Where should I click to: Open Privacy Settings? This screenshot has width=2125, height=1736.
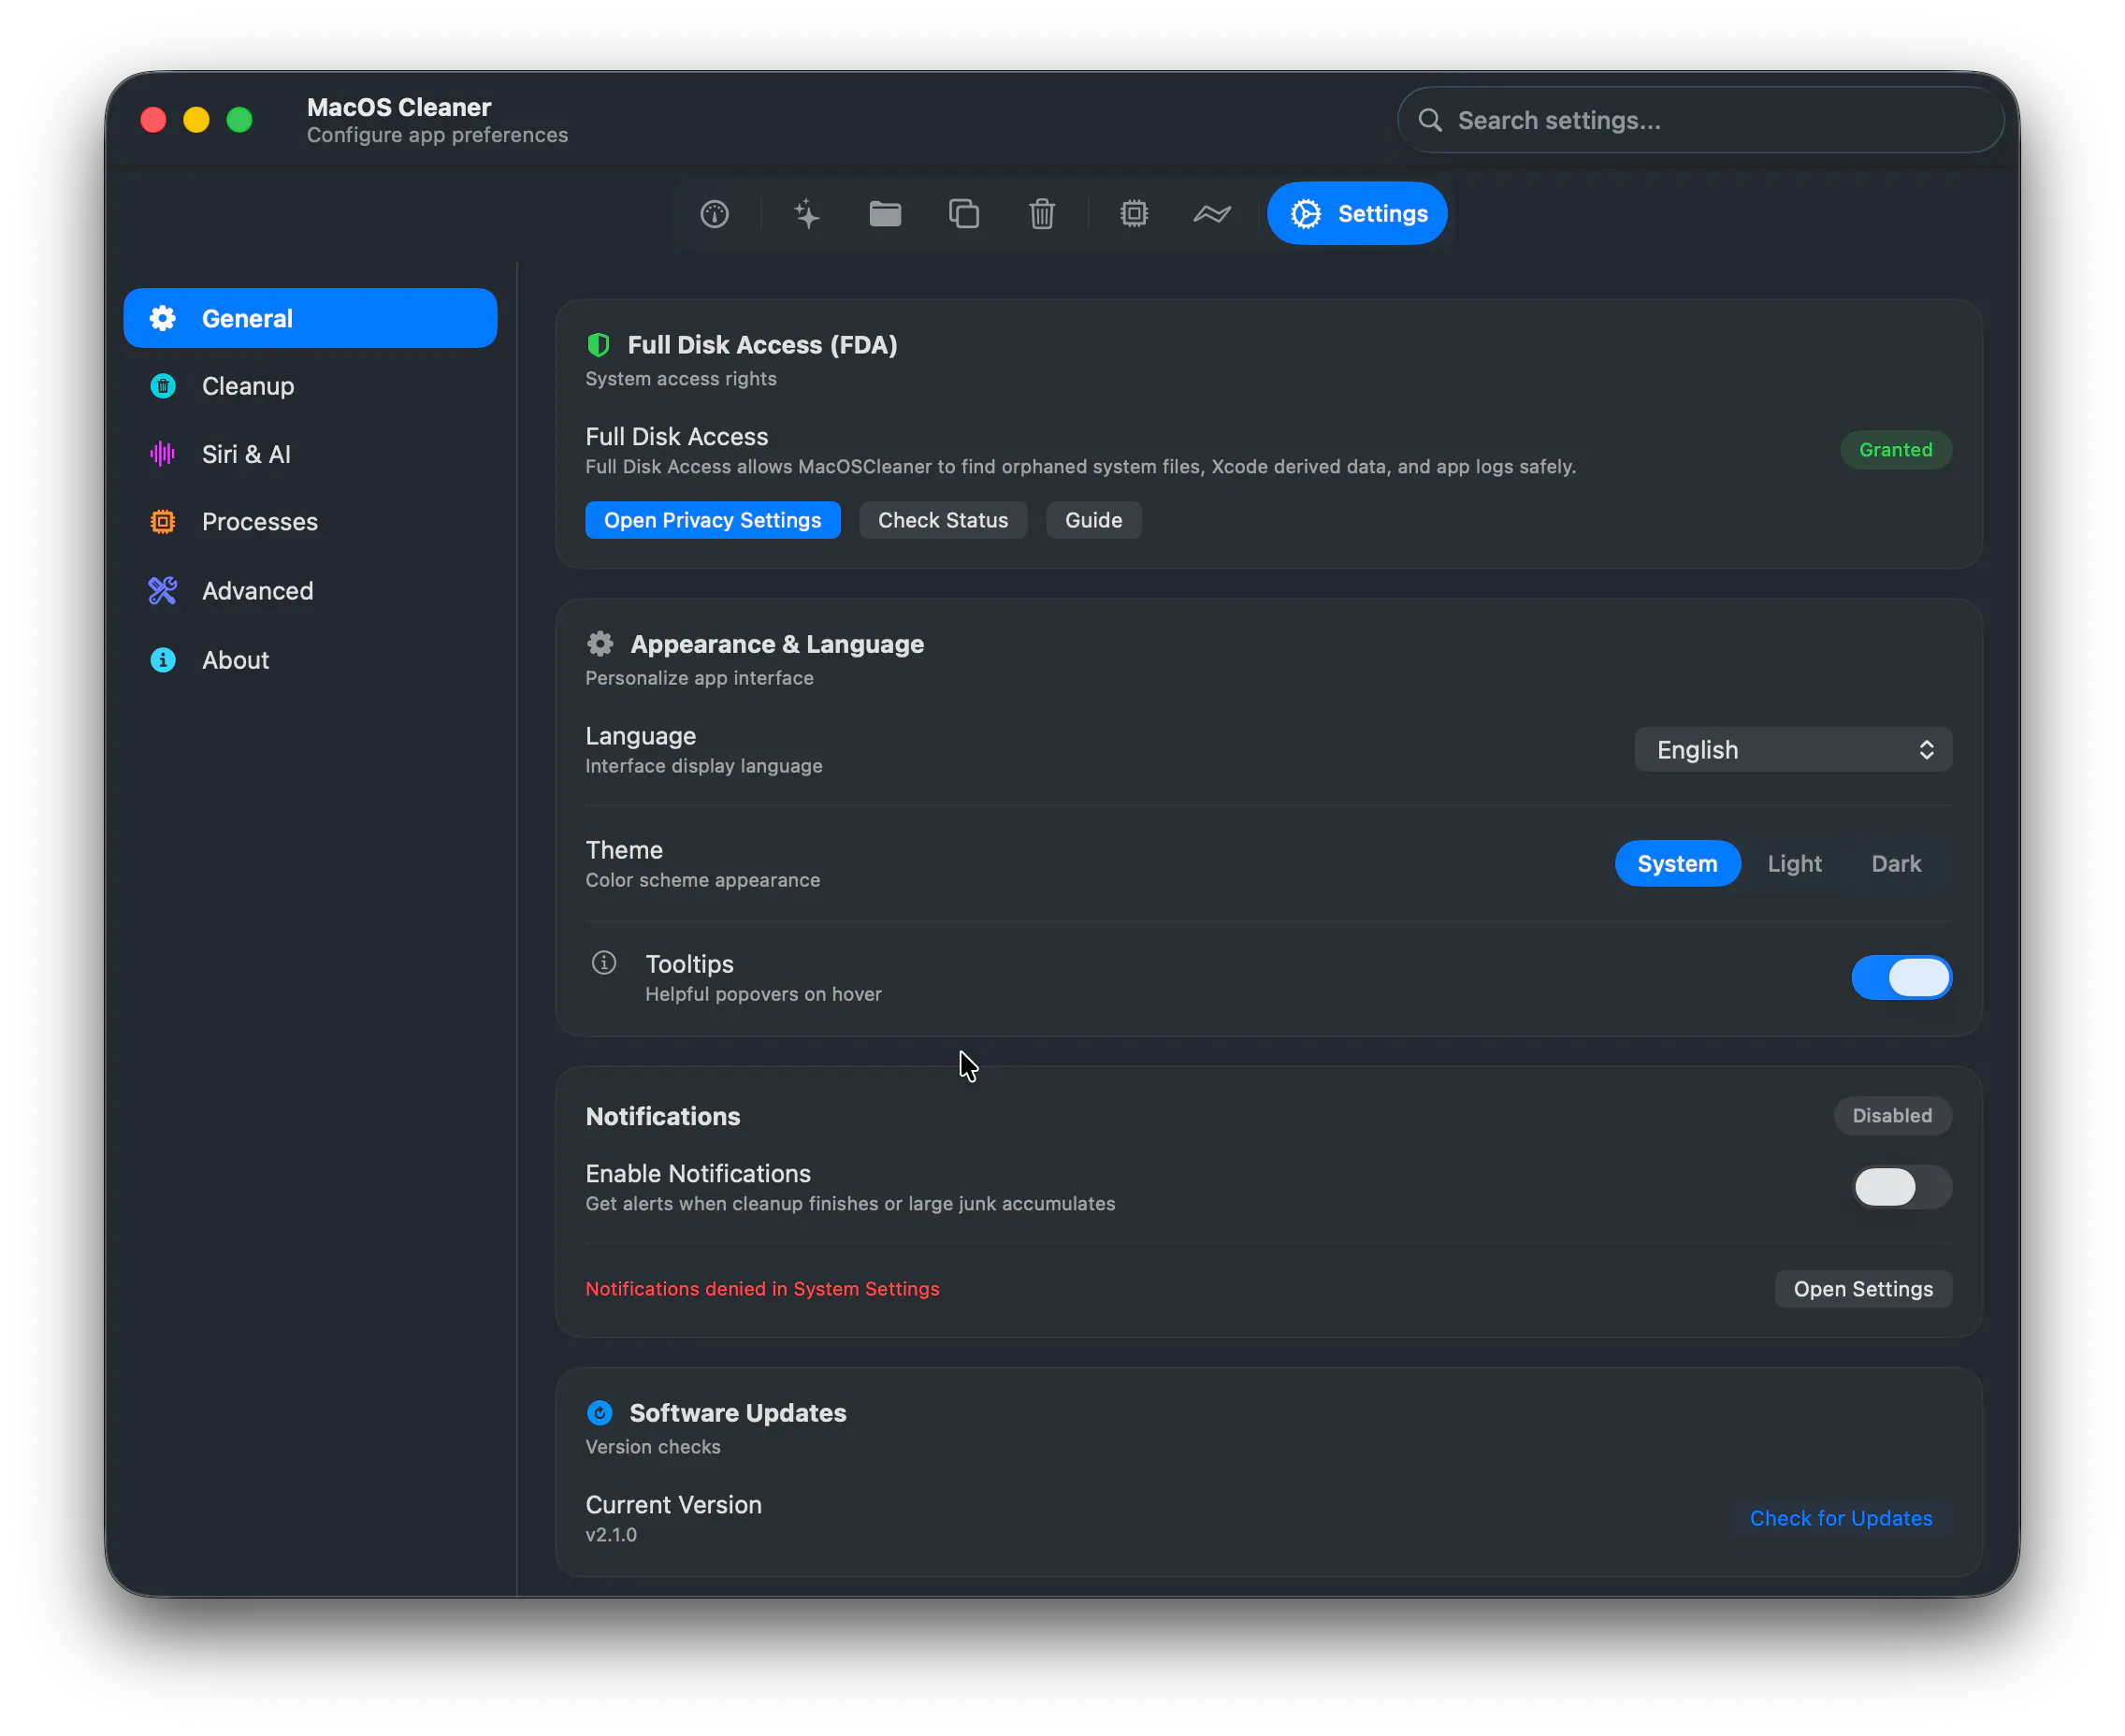point(712,520)
